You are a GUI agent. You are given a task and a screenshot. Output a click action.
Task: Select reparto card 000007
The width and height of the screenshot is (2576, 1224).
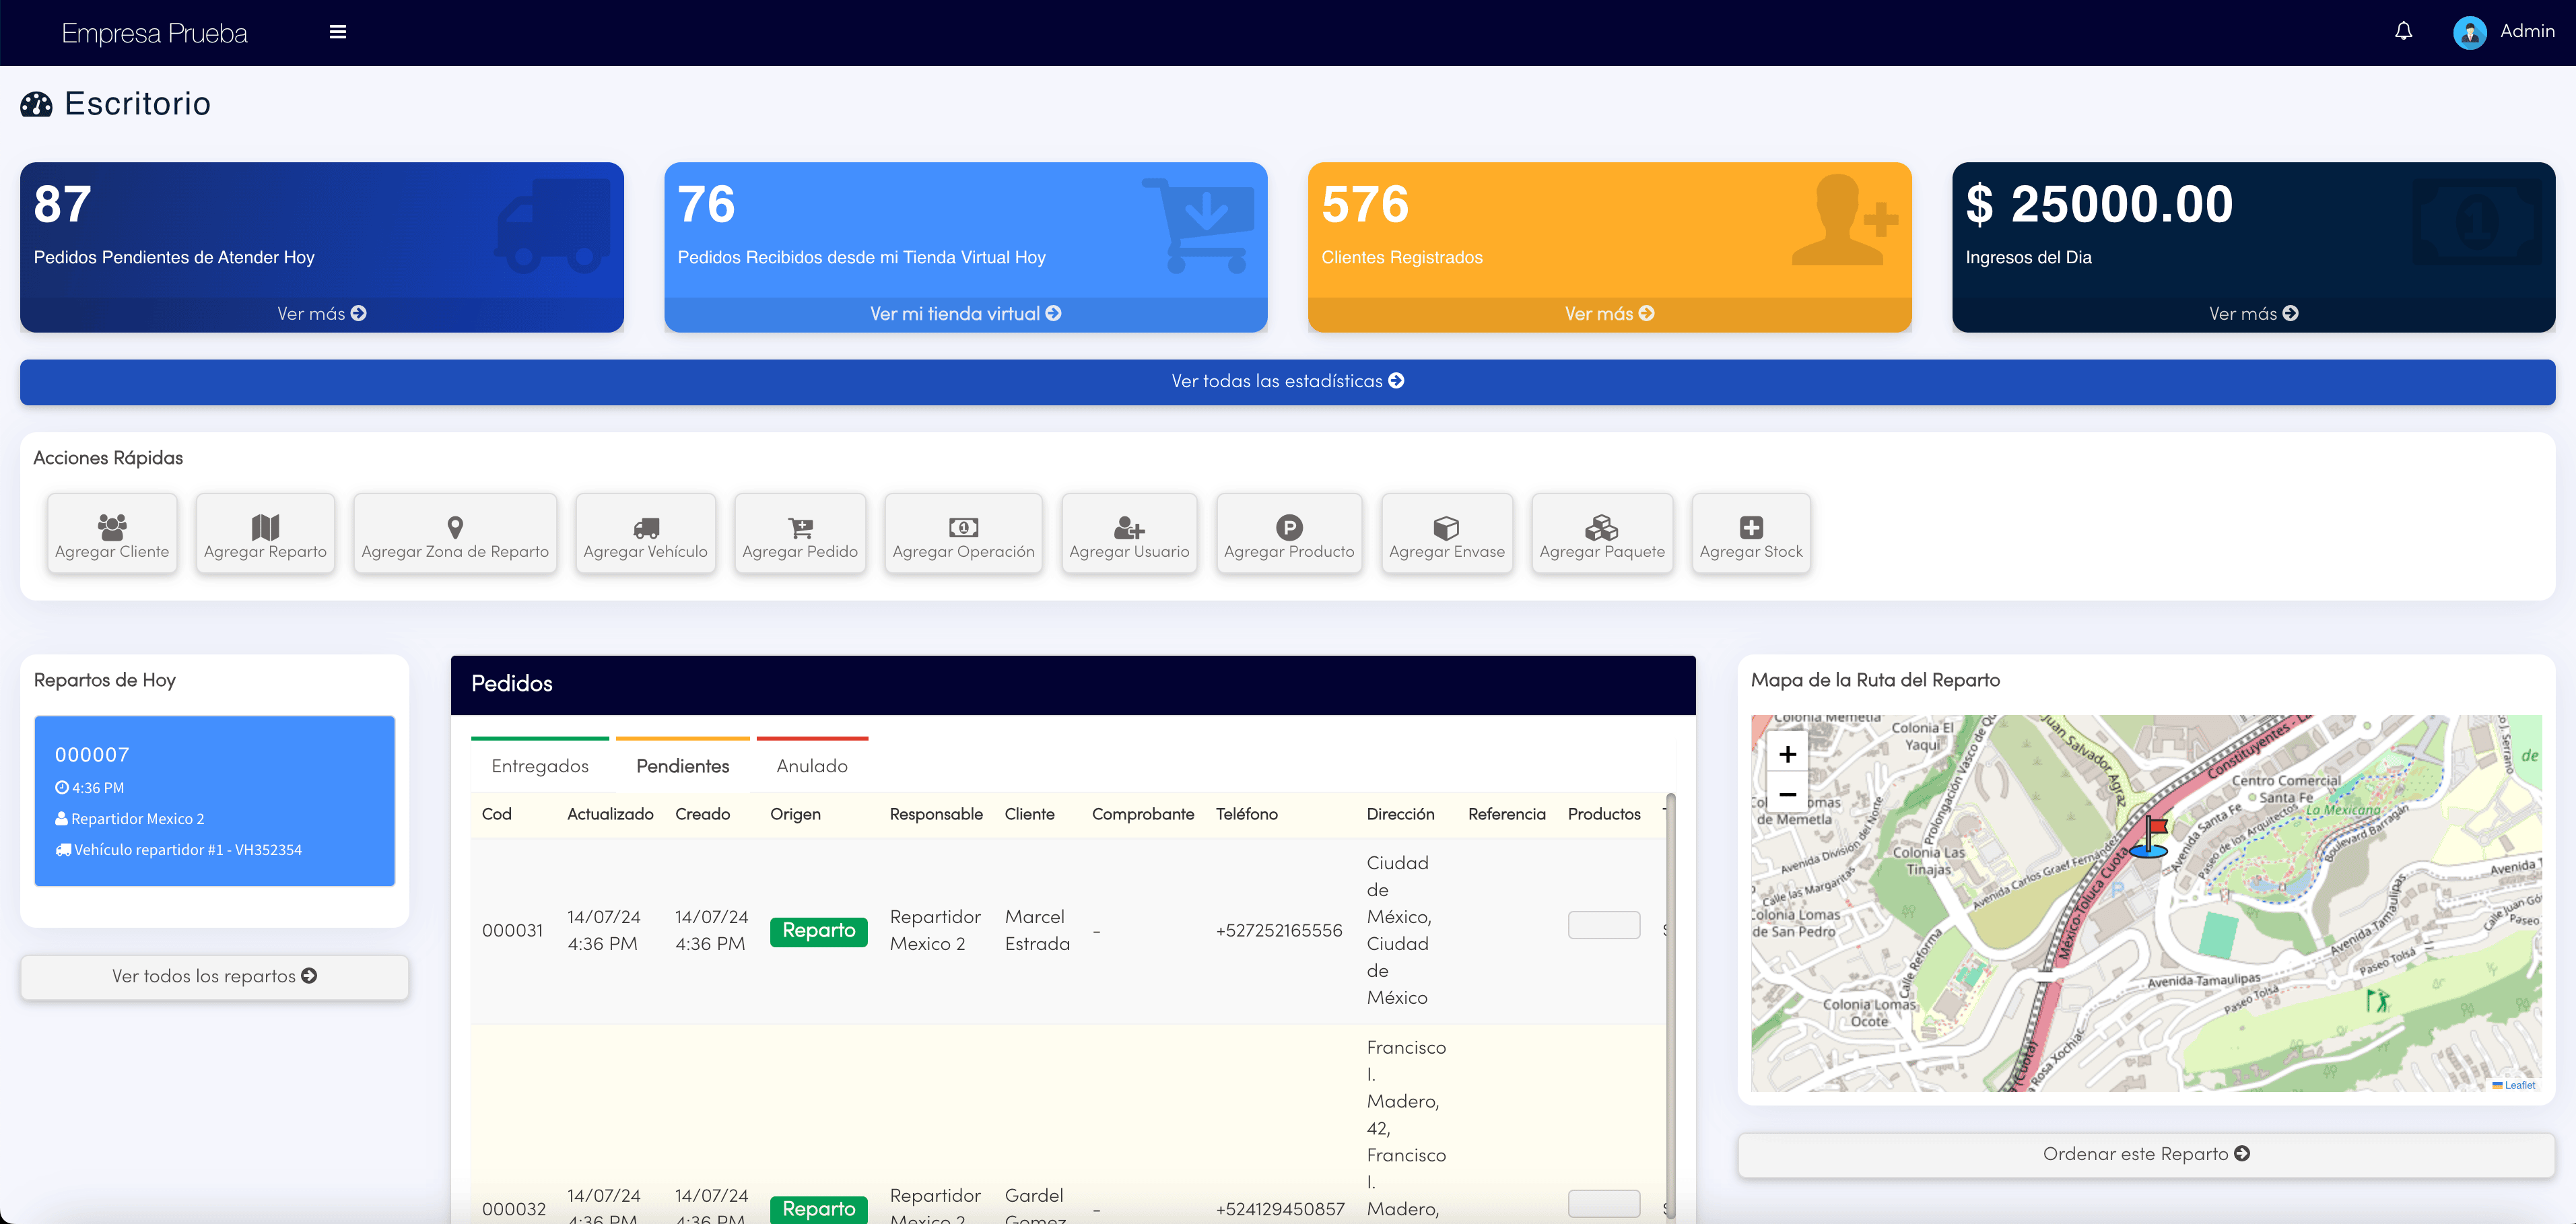click(214, 801)
